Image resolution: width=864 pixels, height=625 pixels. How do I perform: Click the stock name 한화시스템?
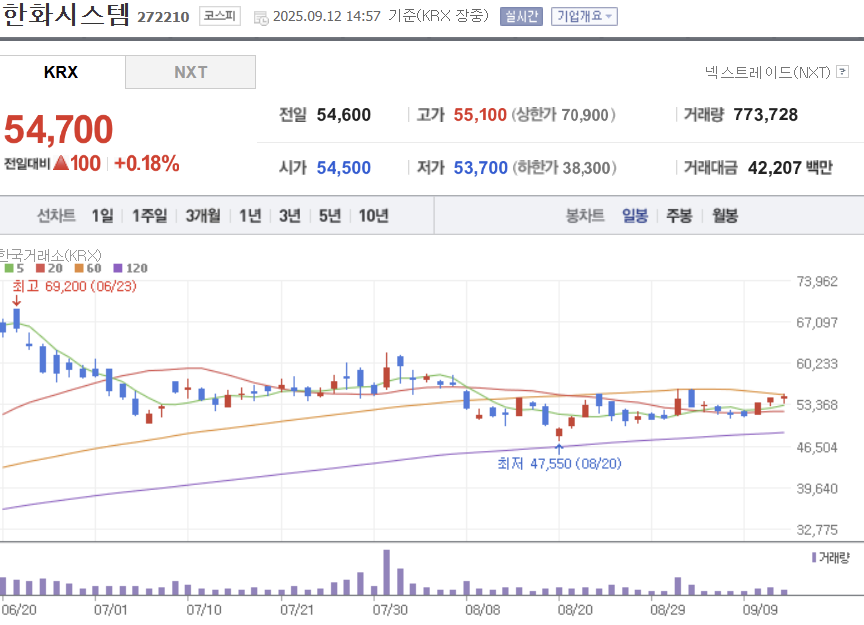[x=66, y=14]
